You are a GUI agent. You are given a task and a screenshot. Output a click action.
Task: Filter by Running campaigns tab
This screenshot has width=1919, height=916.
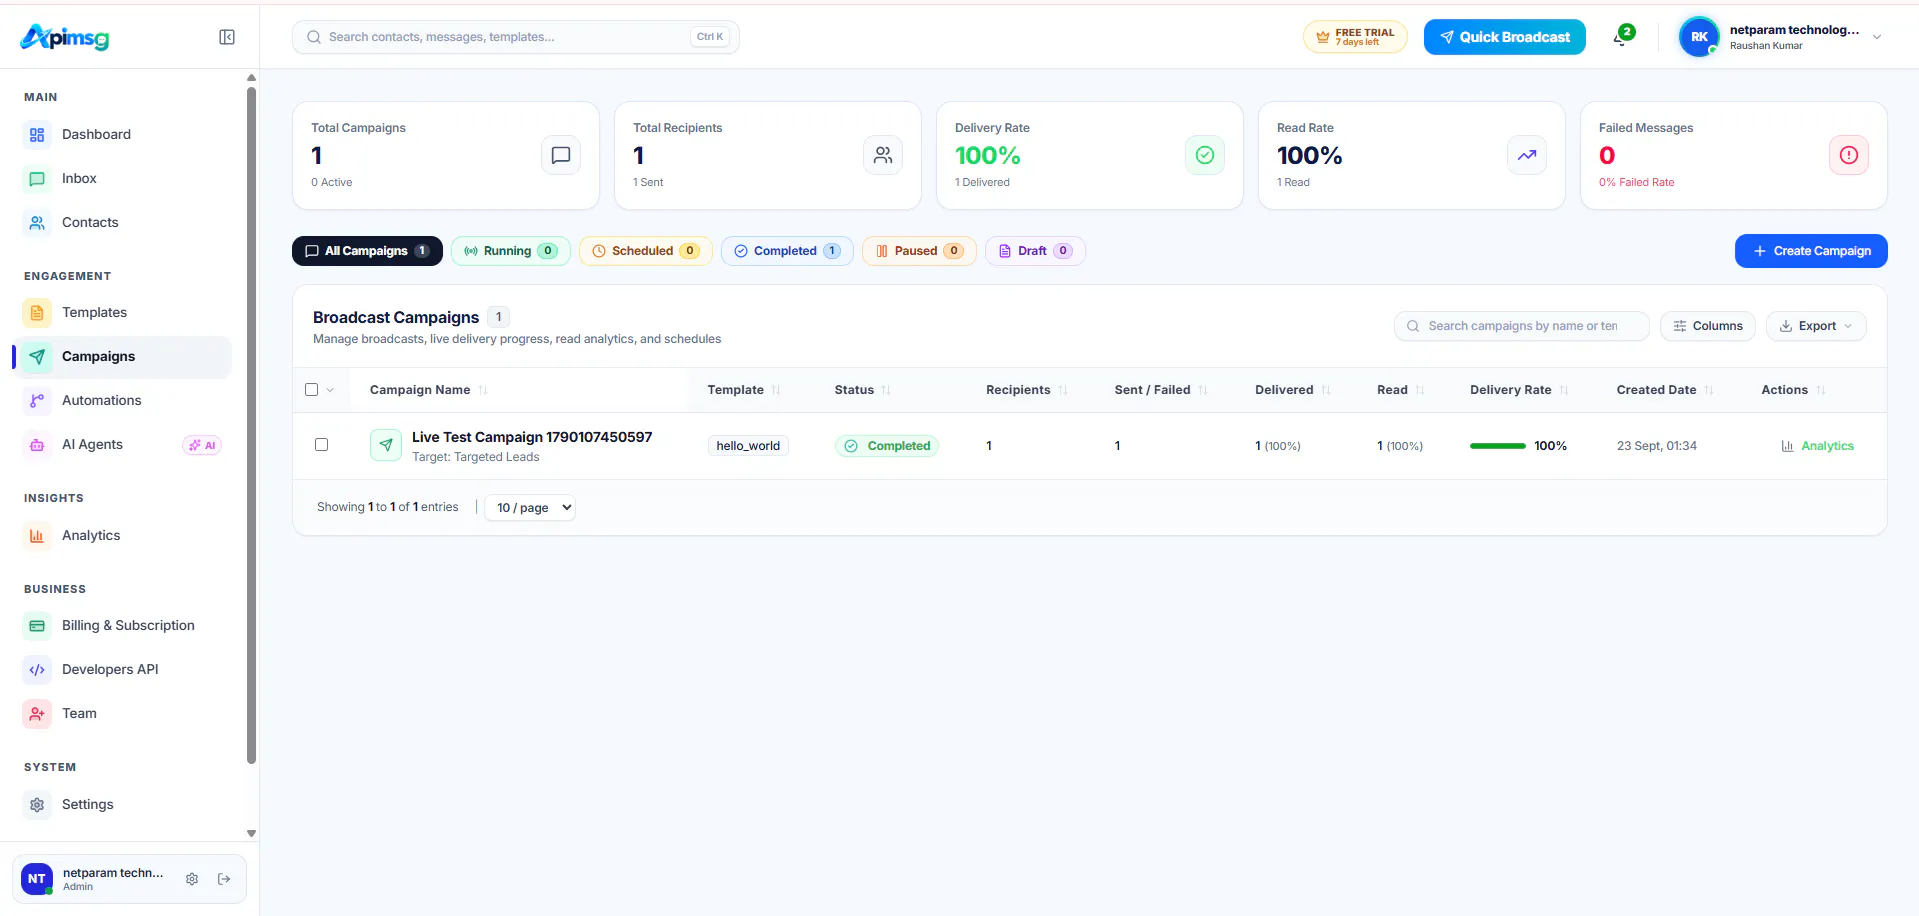(510, 251)
